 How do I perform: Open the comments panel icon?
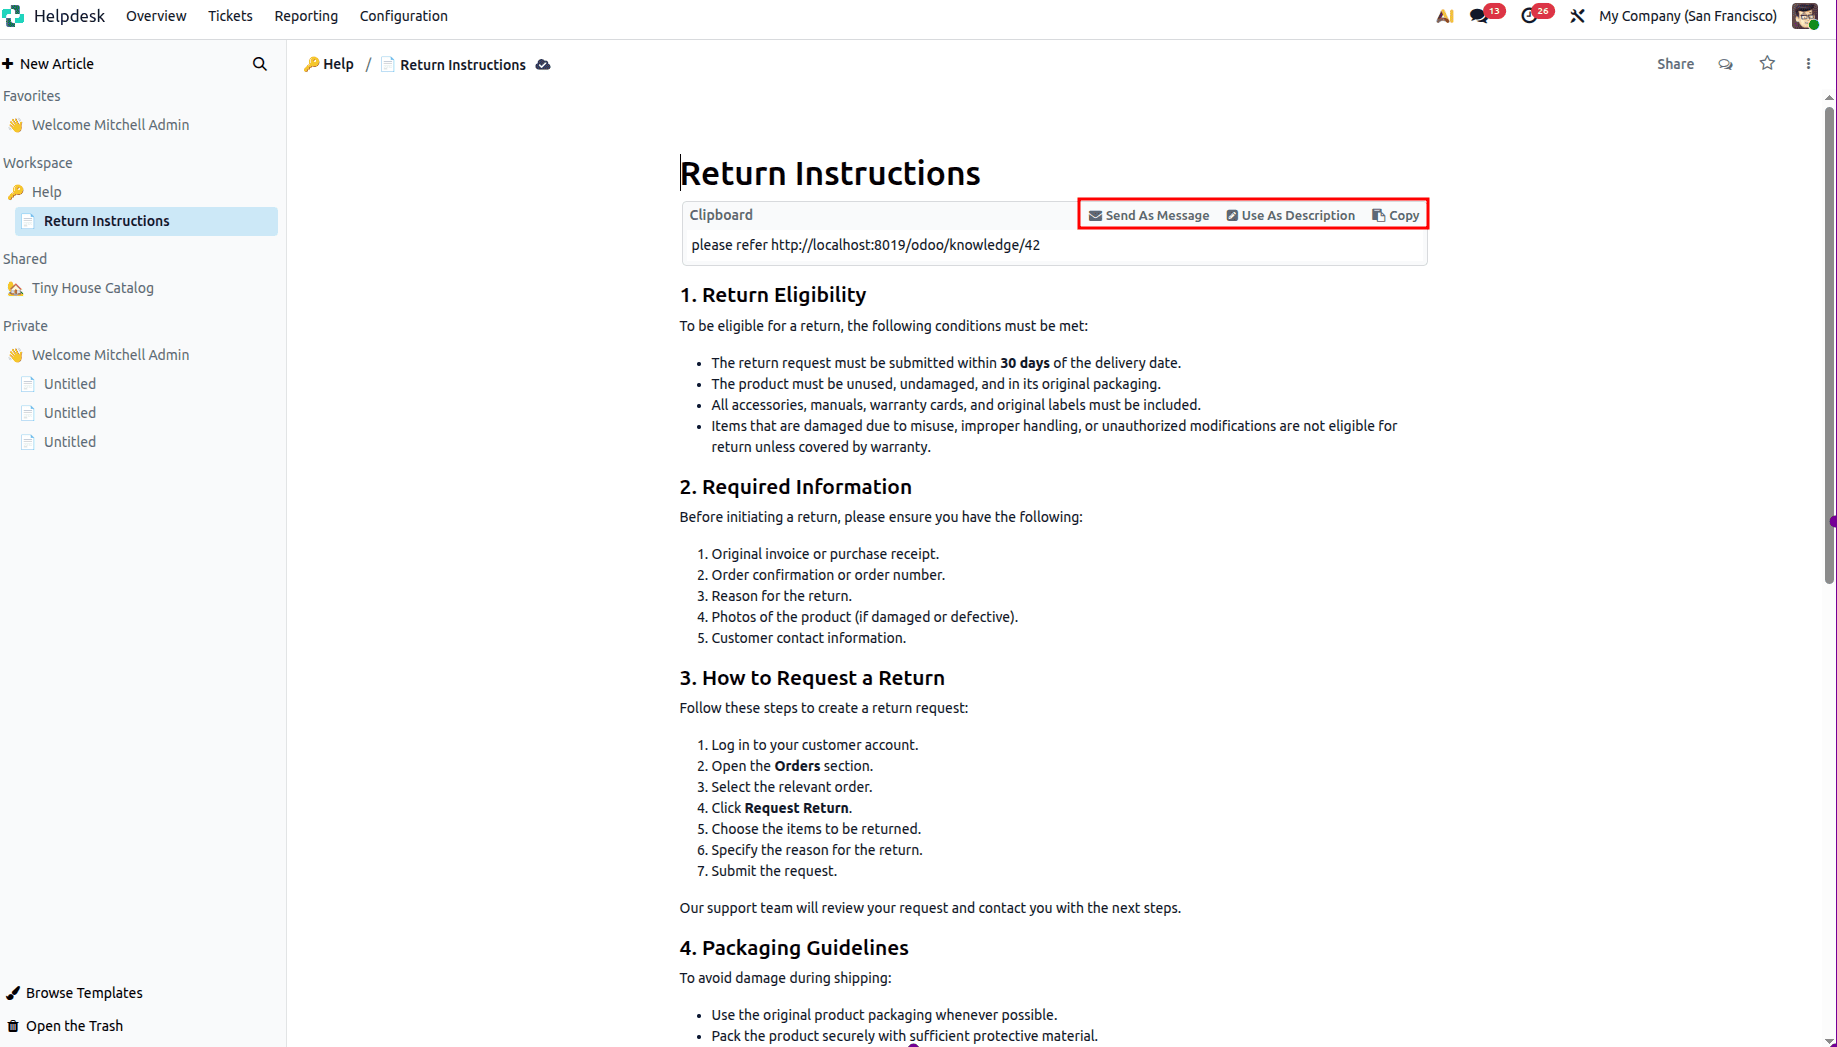tap(1725, 64)
